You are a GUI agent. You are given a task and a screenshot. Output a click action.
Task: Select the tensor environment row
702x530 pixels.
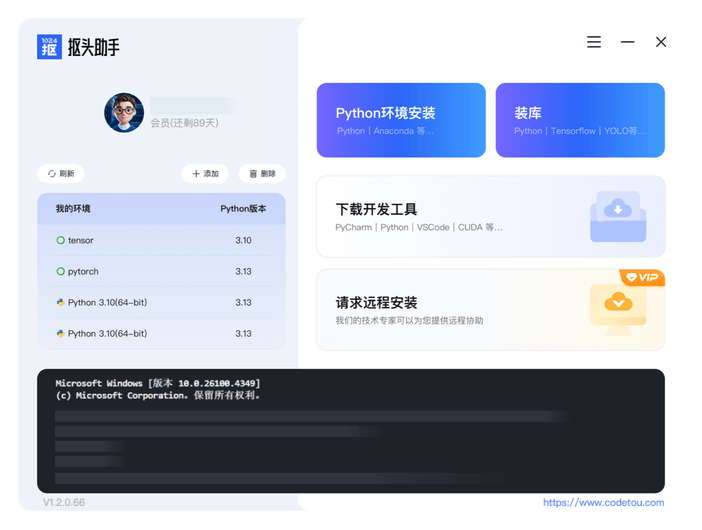161,240
